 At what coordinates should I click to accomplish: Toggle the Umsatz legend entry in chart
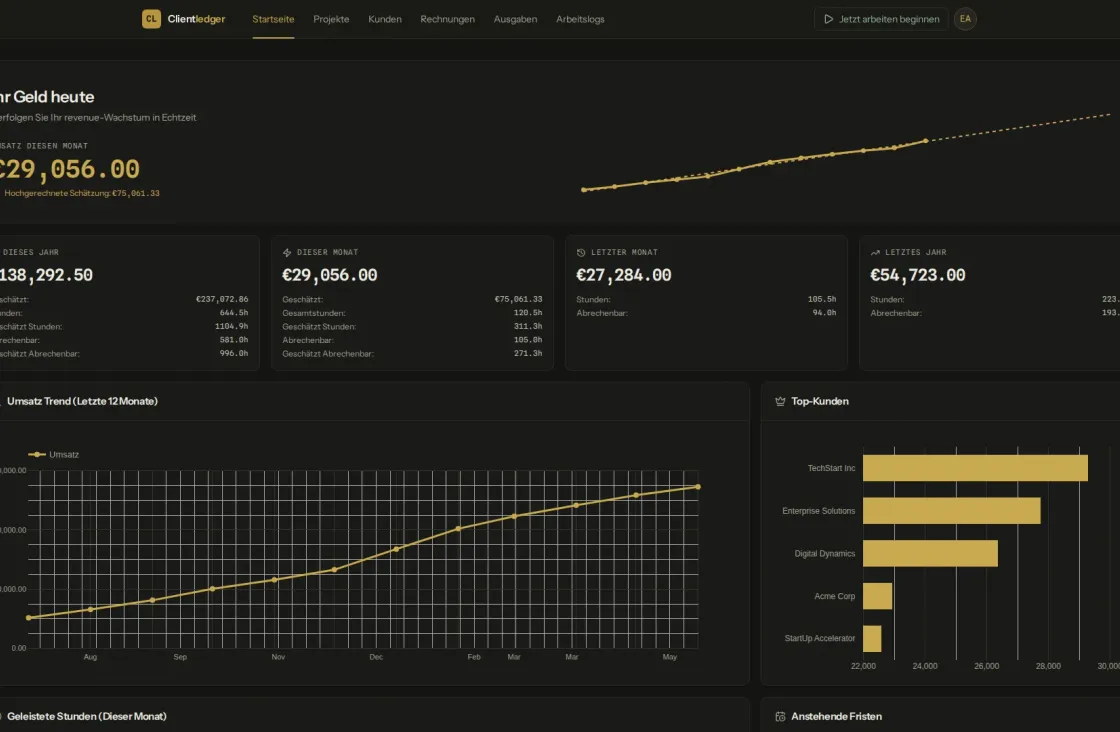(54, 454)
